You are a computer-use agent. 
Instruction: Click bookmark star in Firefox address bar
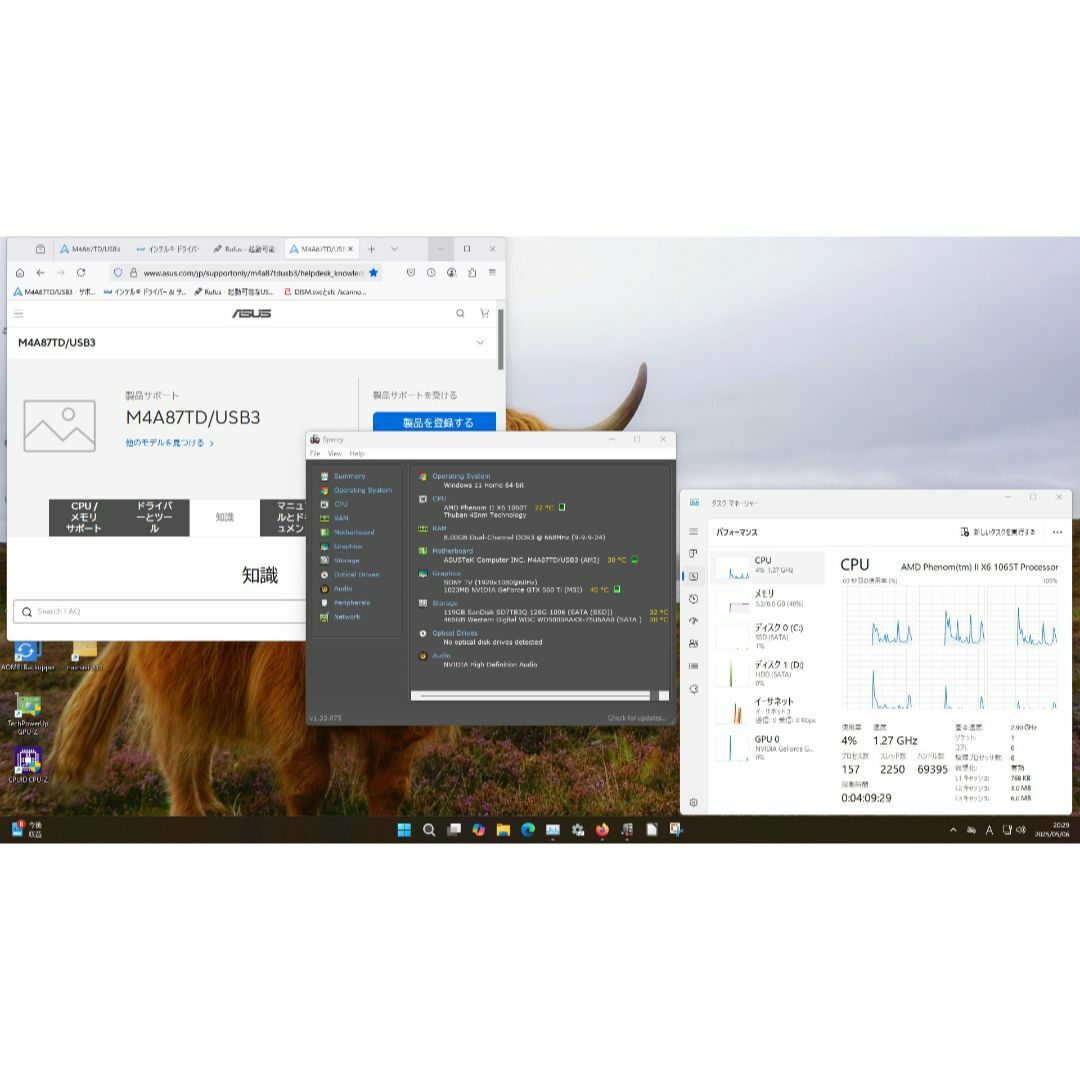click(373, 273)
